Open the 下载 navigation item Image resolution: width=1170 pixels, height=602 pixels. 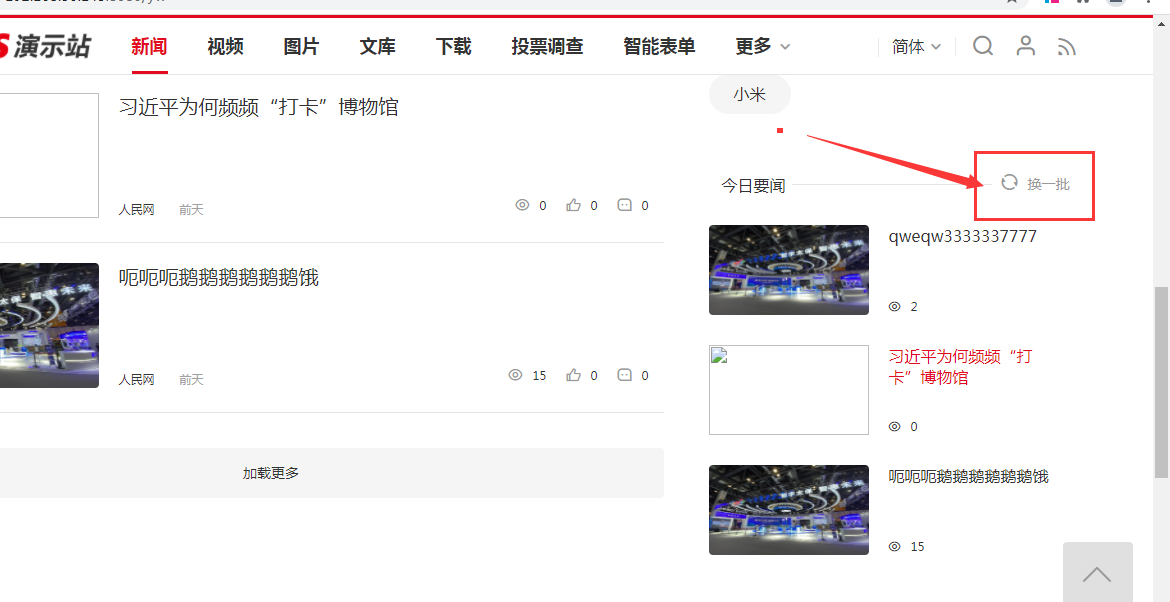(454, 46)
